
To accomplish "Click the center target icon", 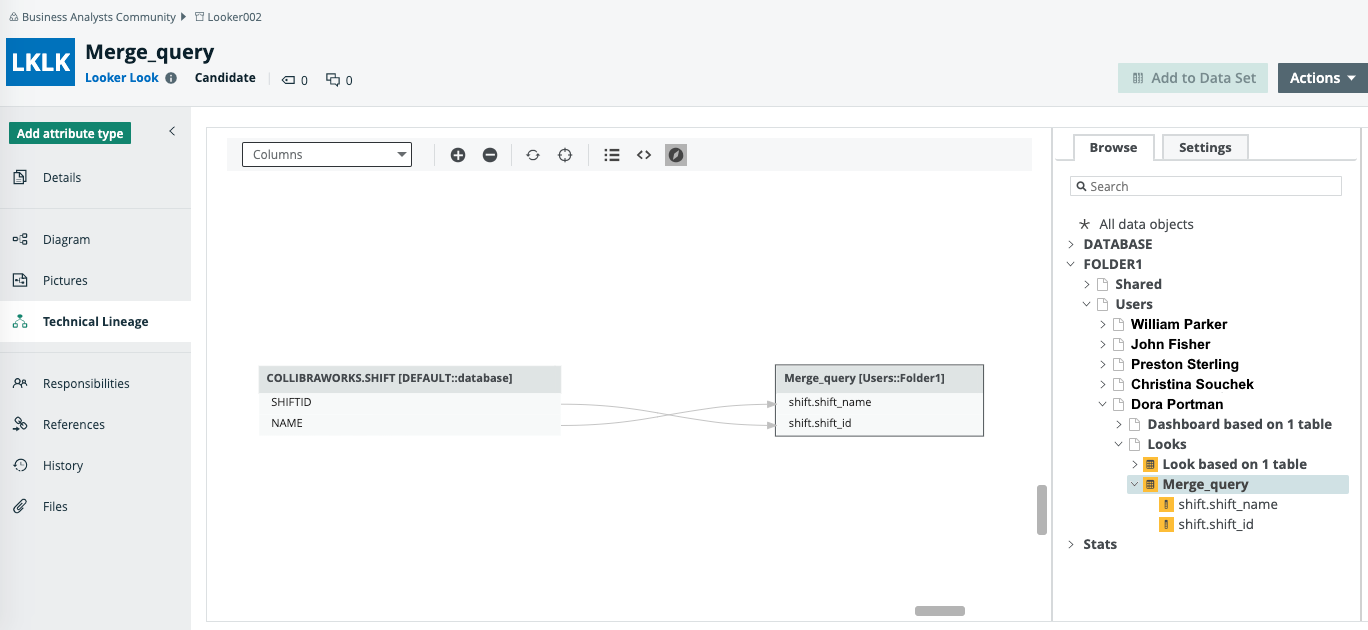I will tap(565, 155).
